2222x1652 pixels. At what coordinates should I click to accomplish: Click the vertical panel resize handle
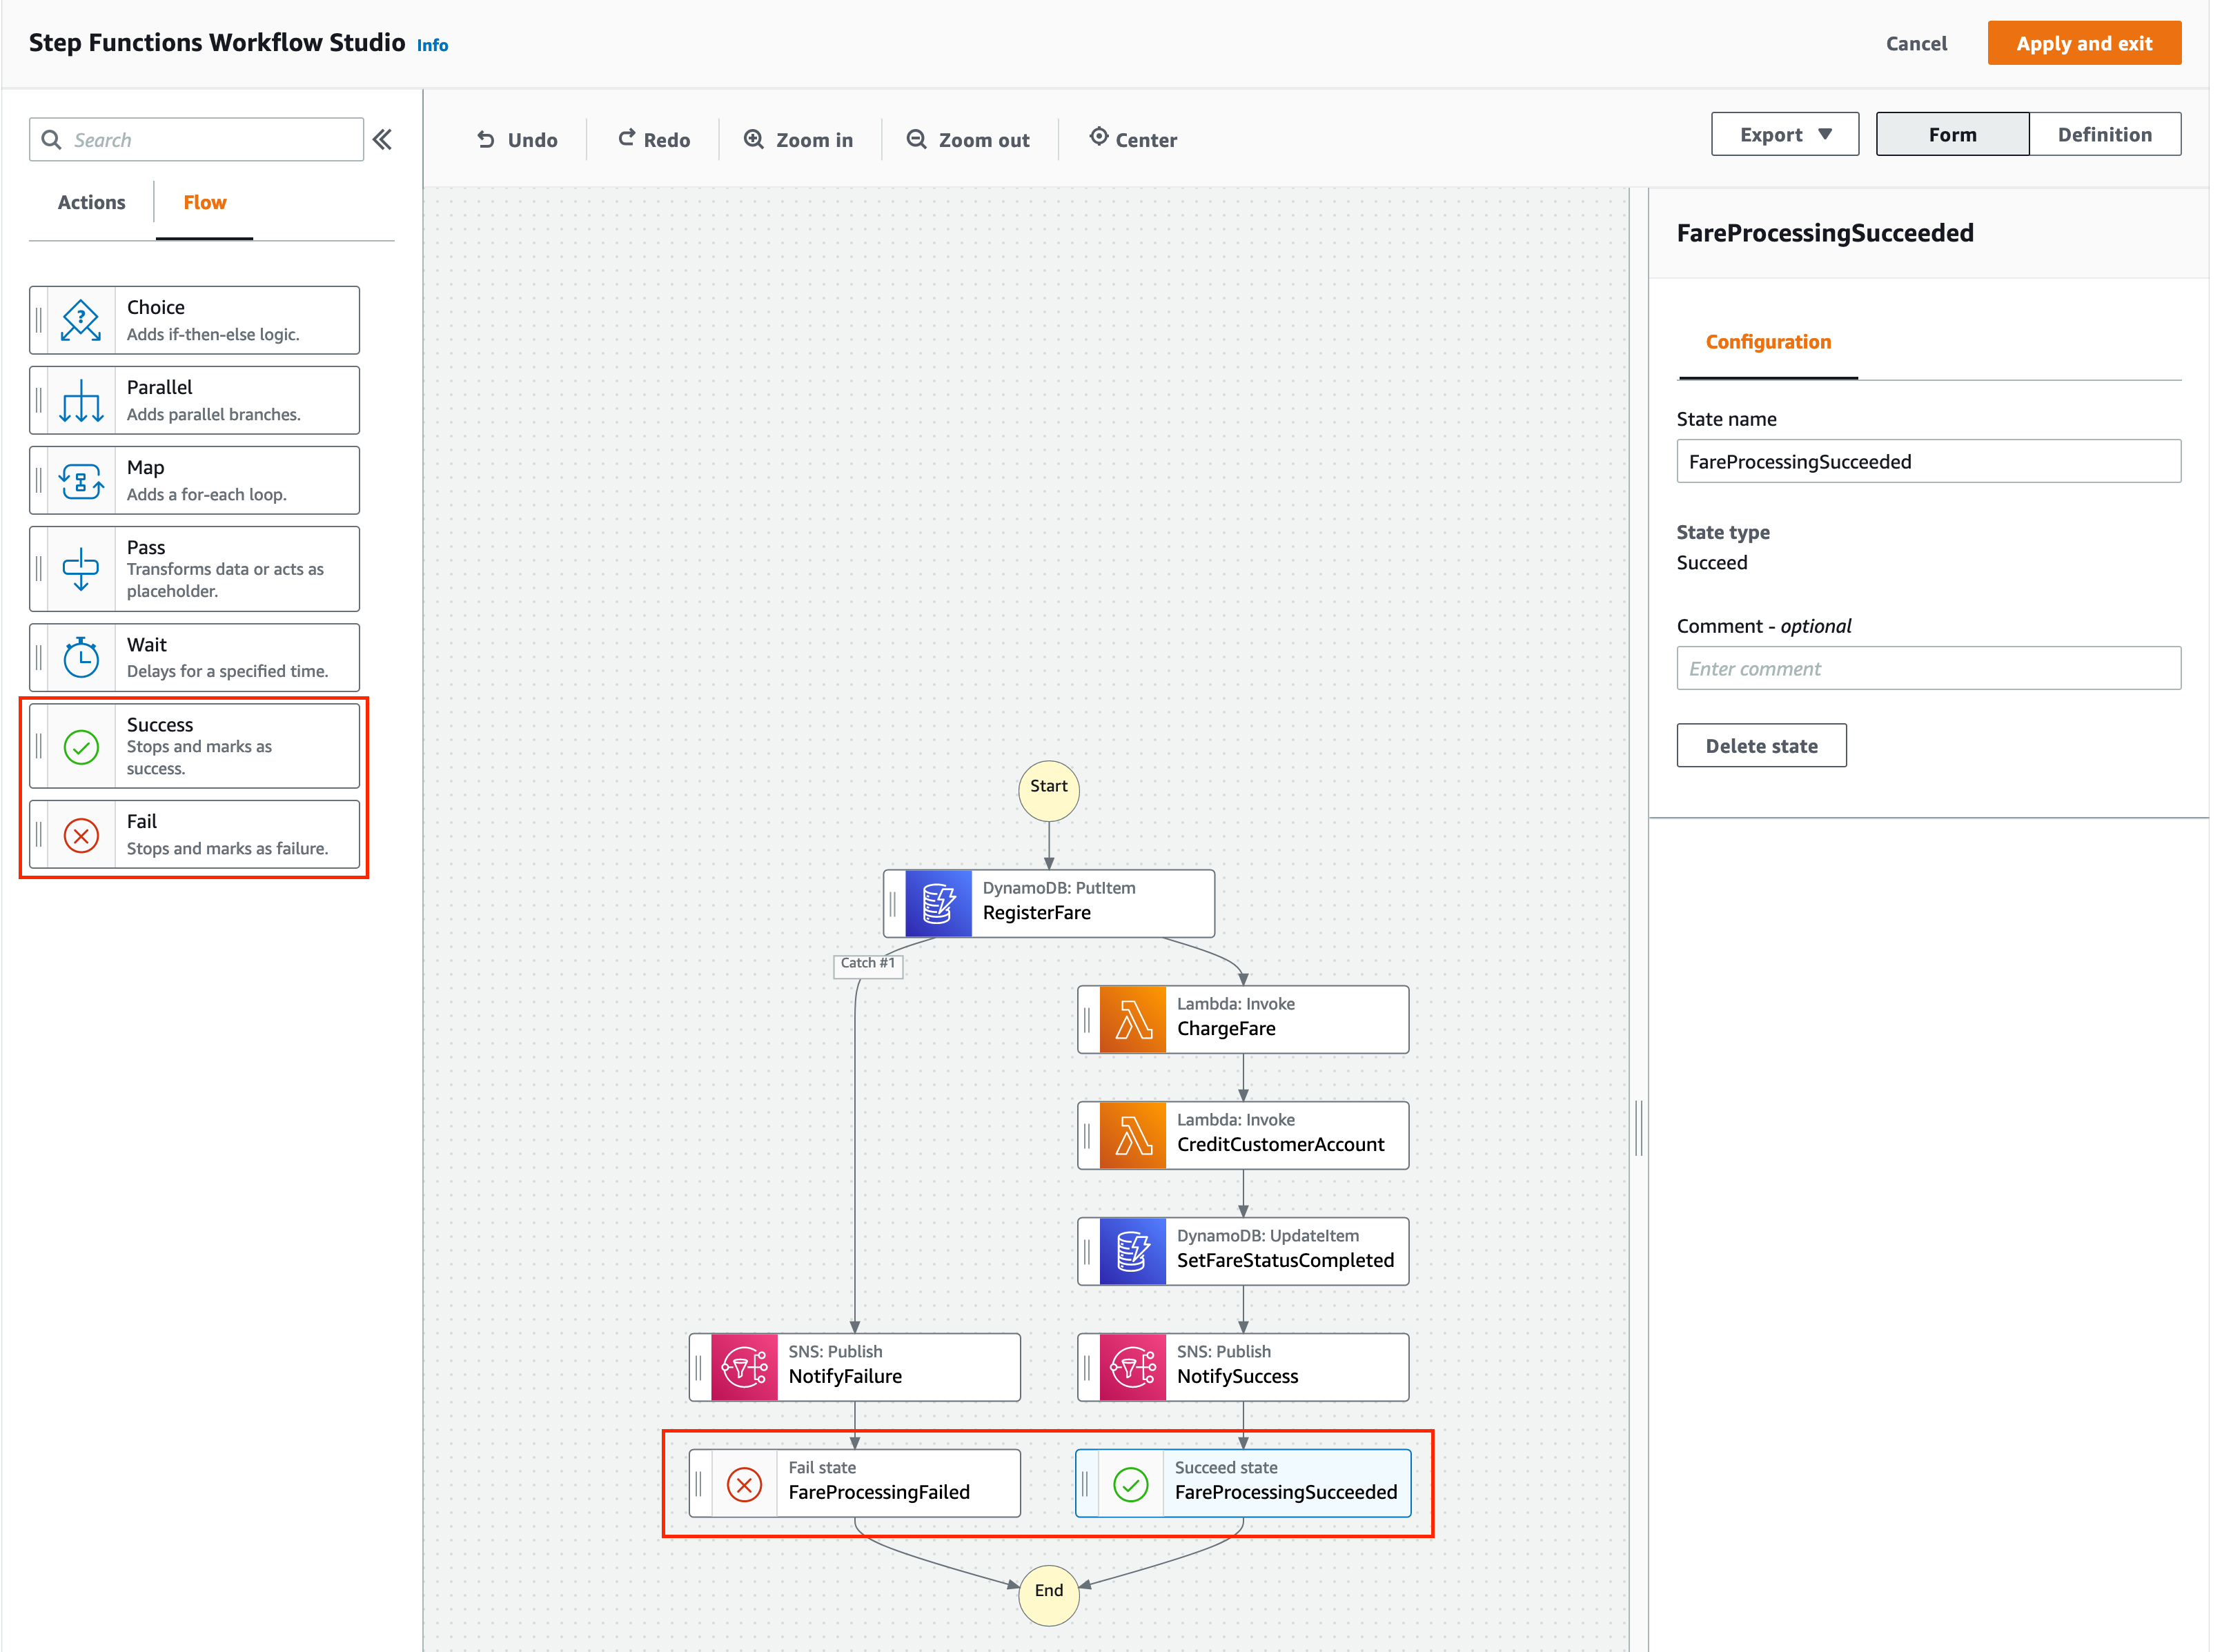point(1638,1128)
